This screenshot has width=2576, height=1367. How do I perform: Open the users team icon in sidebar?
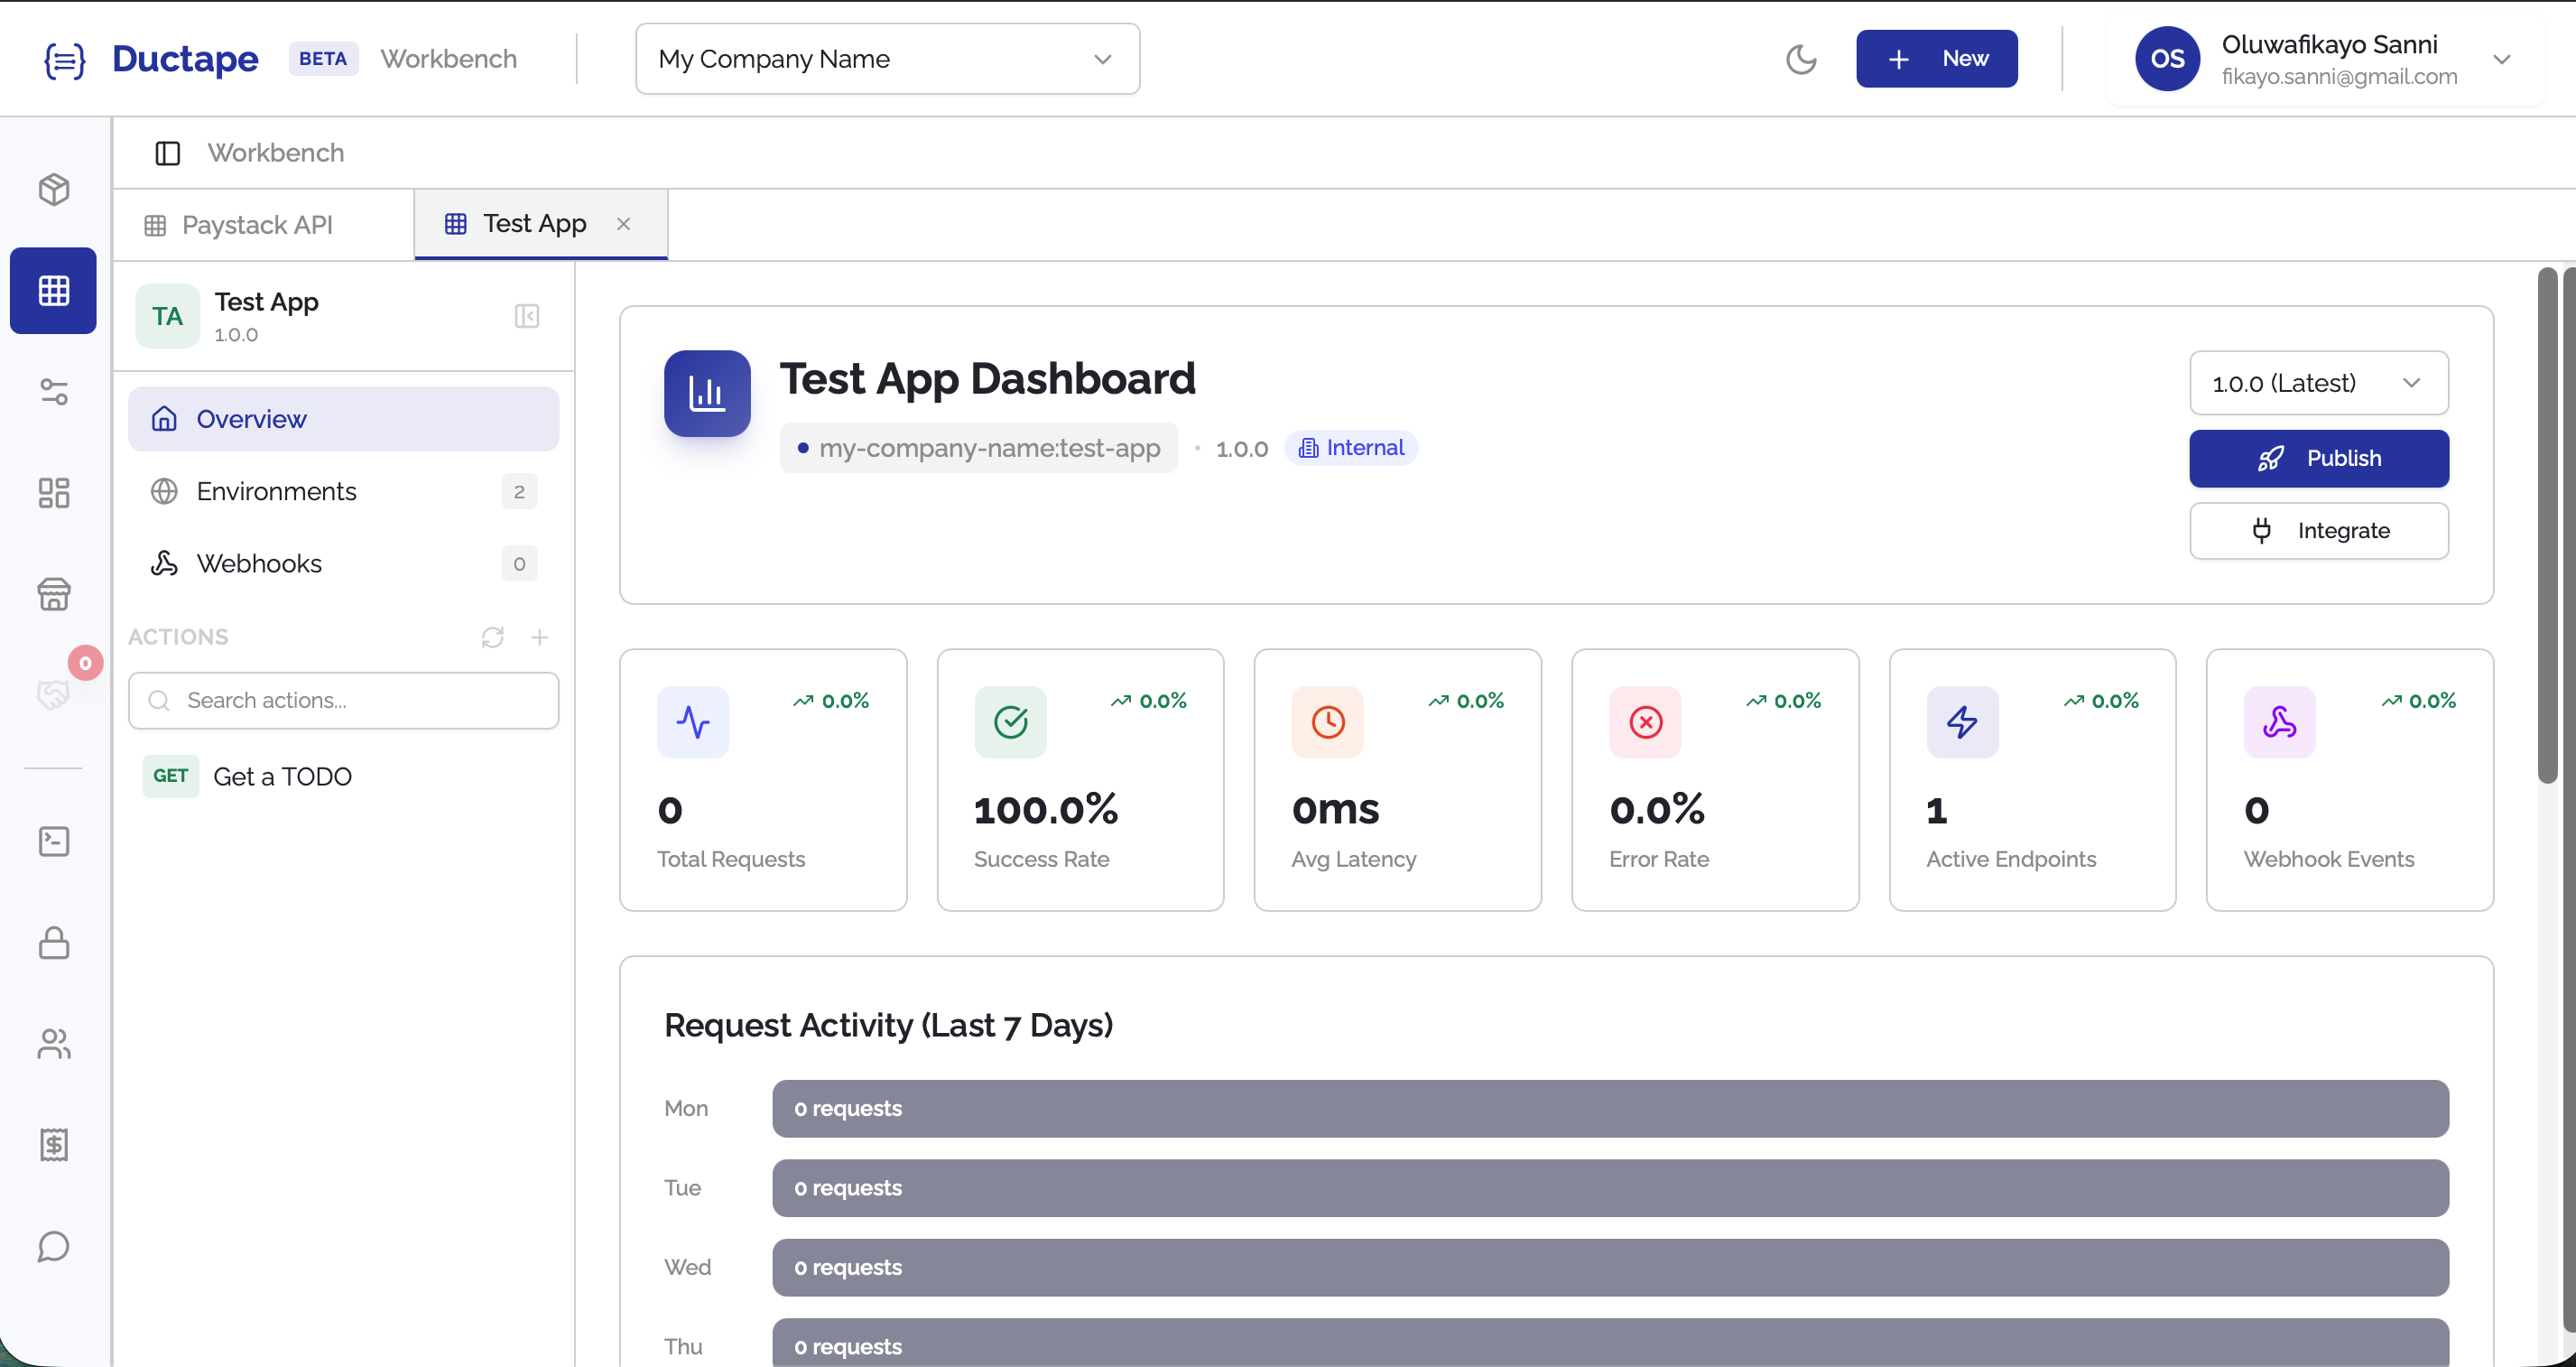click(54, 1043)
